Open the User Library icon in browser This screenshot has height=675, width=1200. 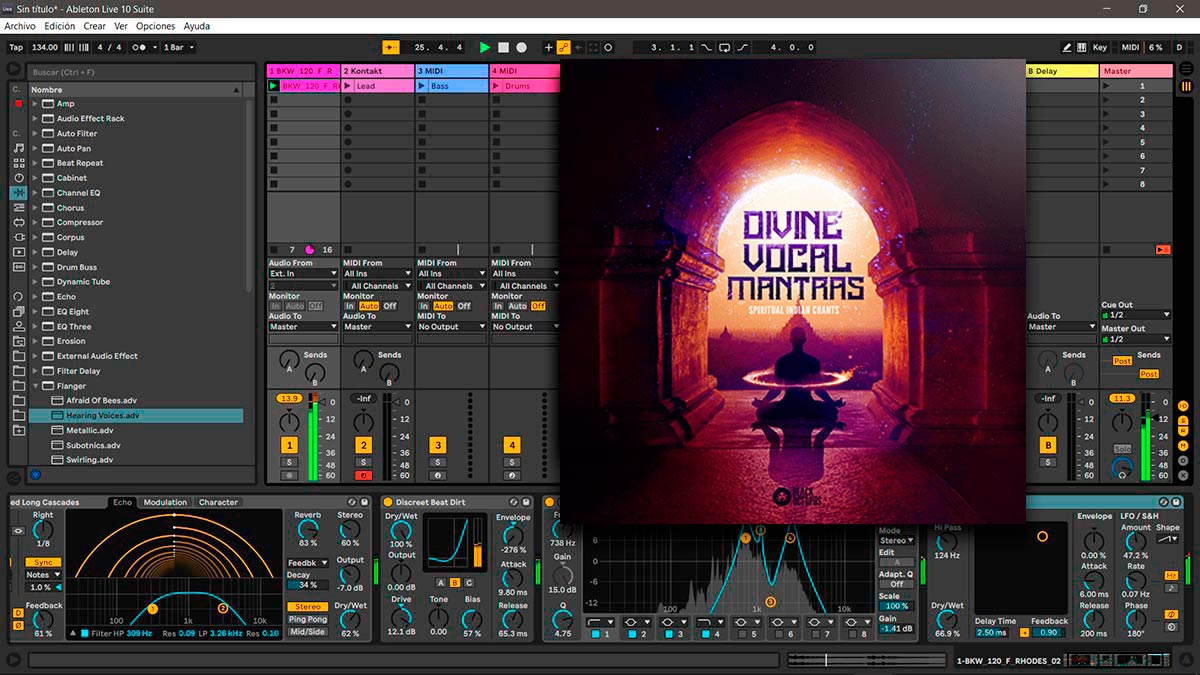click(18, 326)
